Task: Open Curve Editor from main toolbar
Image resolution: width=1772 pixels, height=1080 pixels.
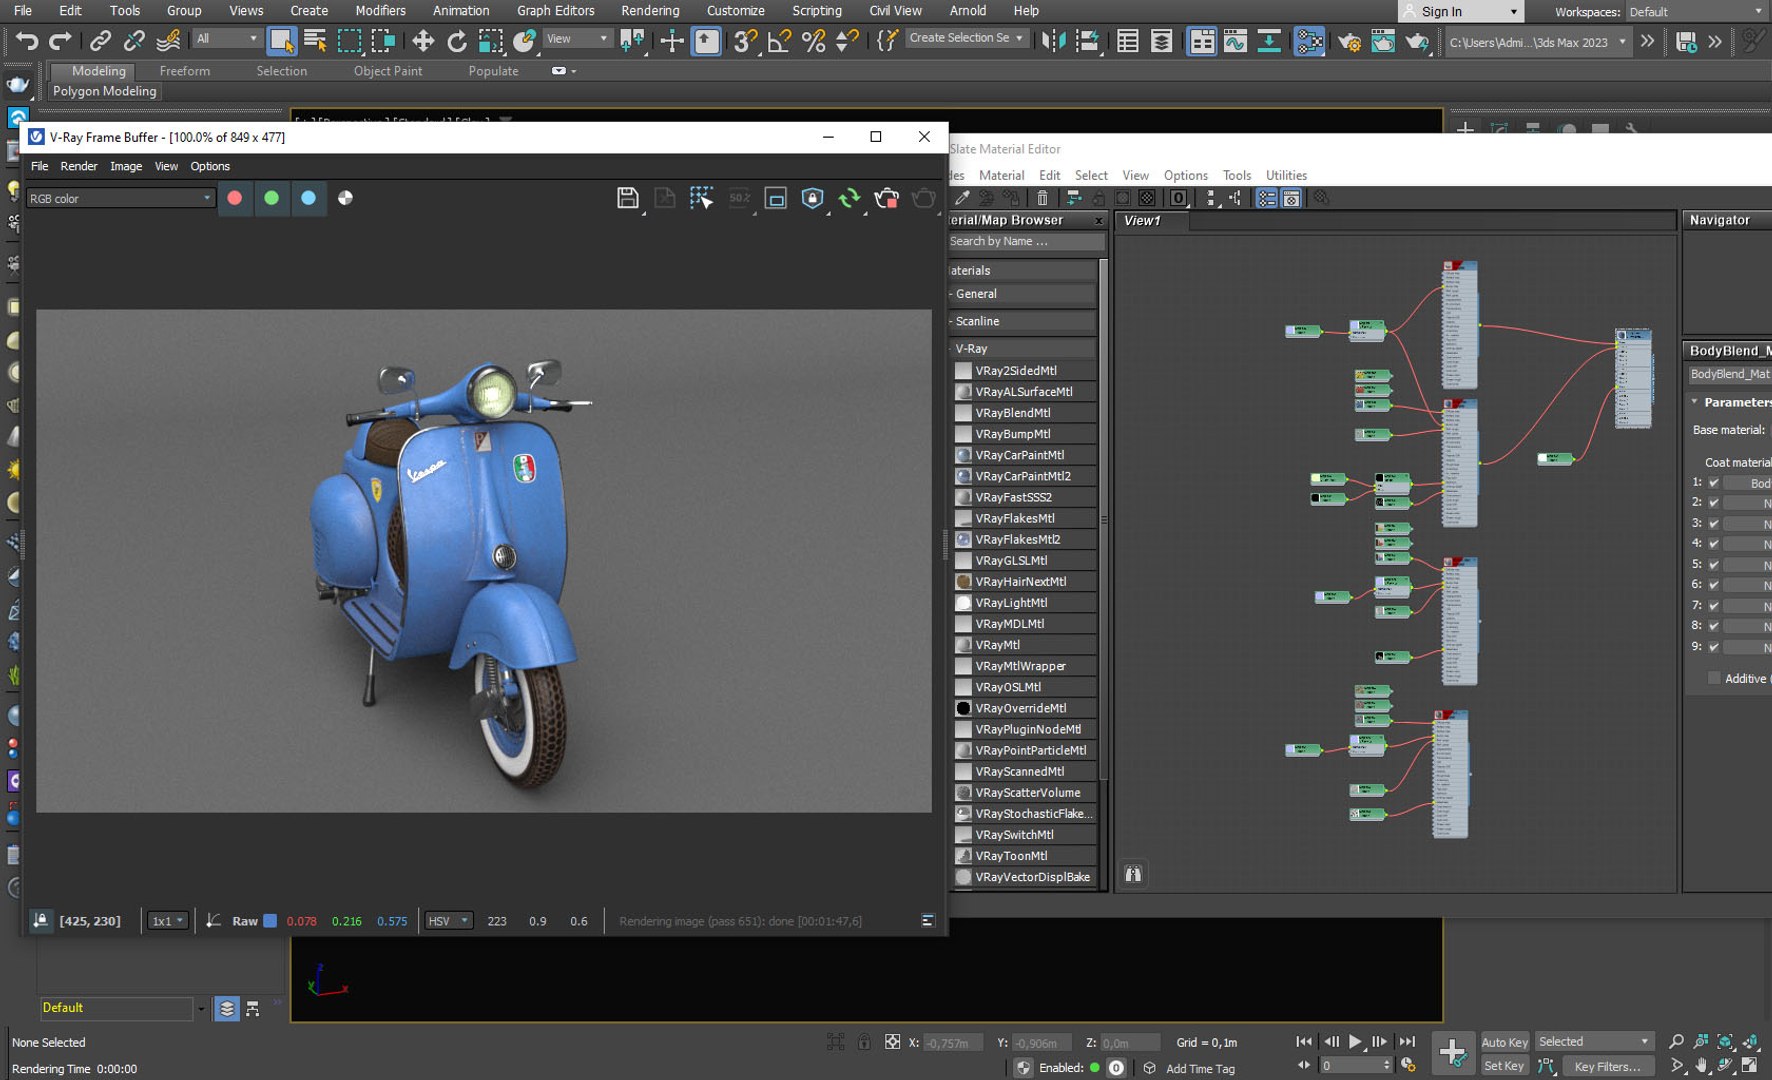Action: click(x=1235, y=41)
